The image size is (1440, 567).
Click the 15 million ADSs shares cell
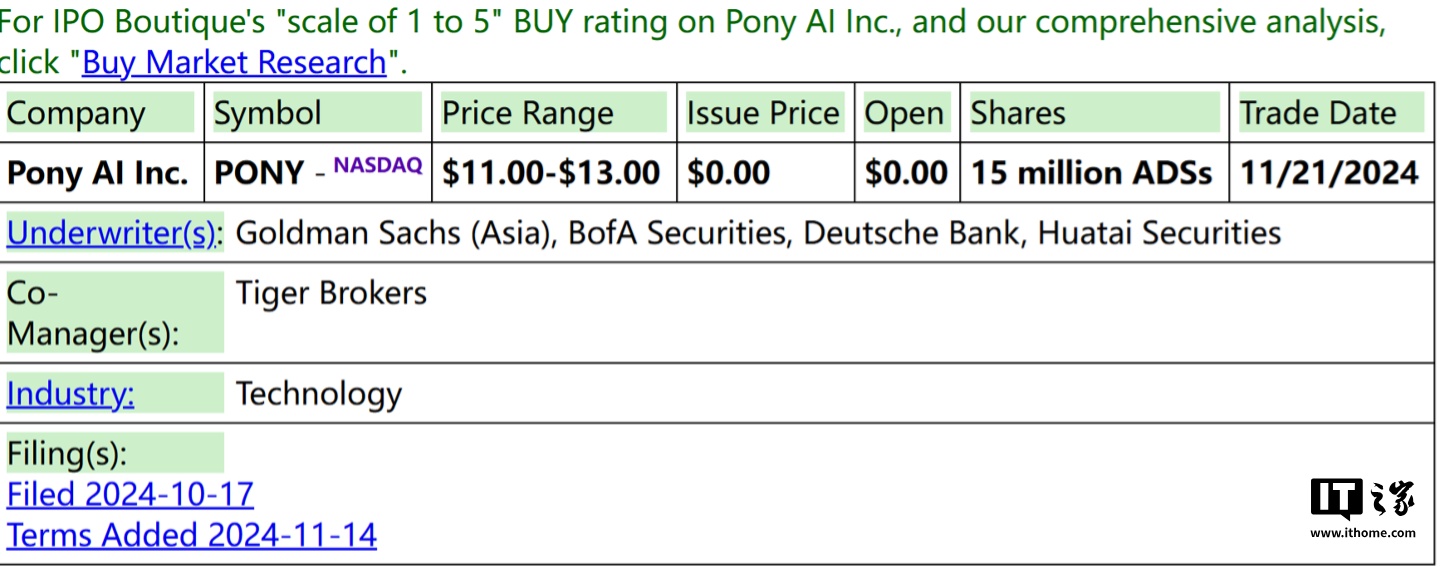(1092, 173)
